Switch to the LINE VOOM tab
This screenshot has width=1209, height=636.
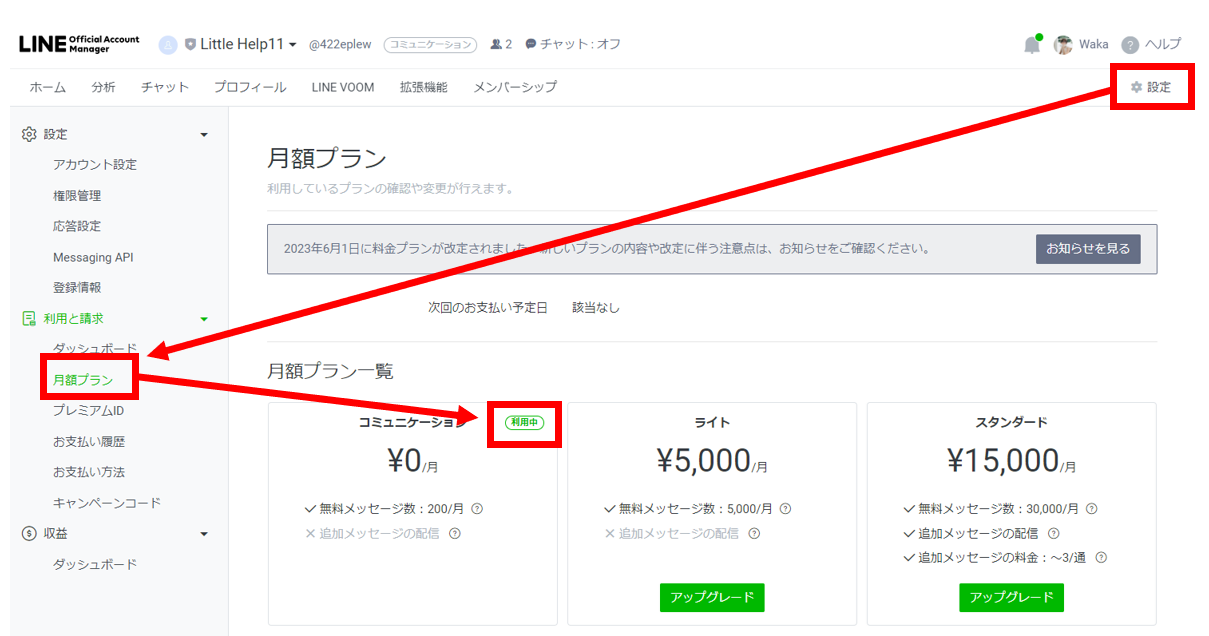coord(342,87)
